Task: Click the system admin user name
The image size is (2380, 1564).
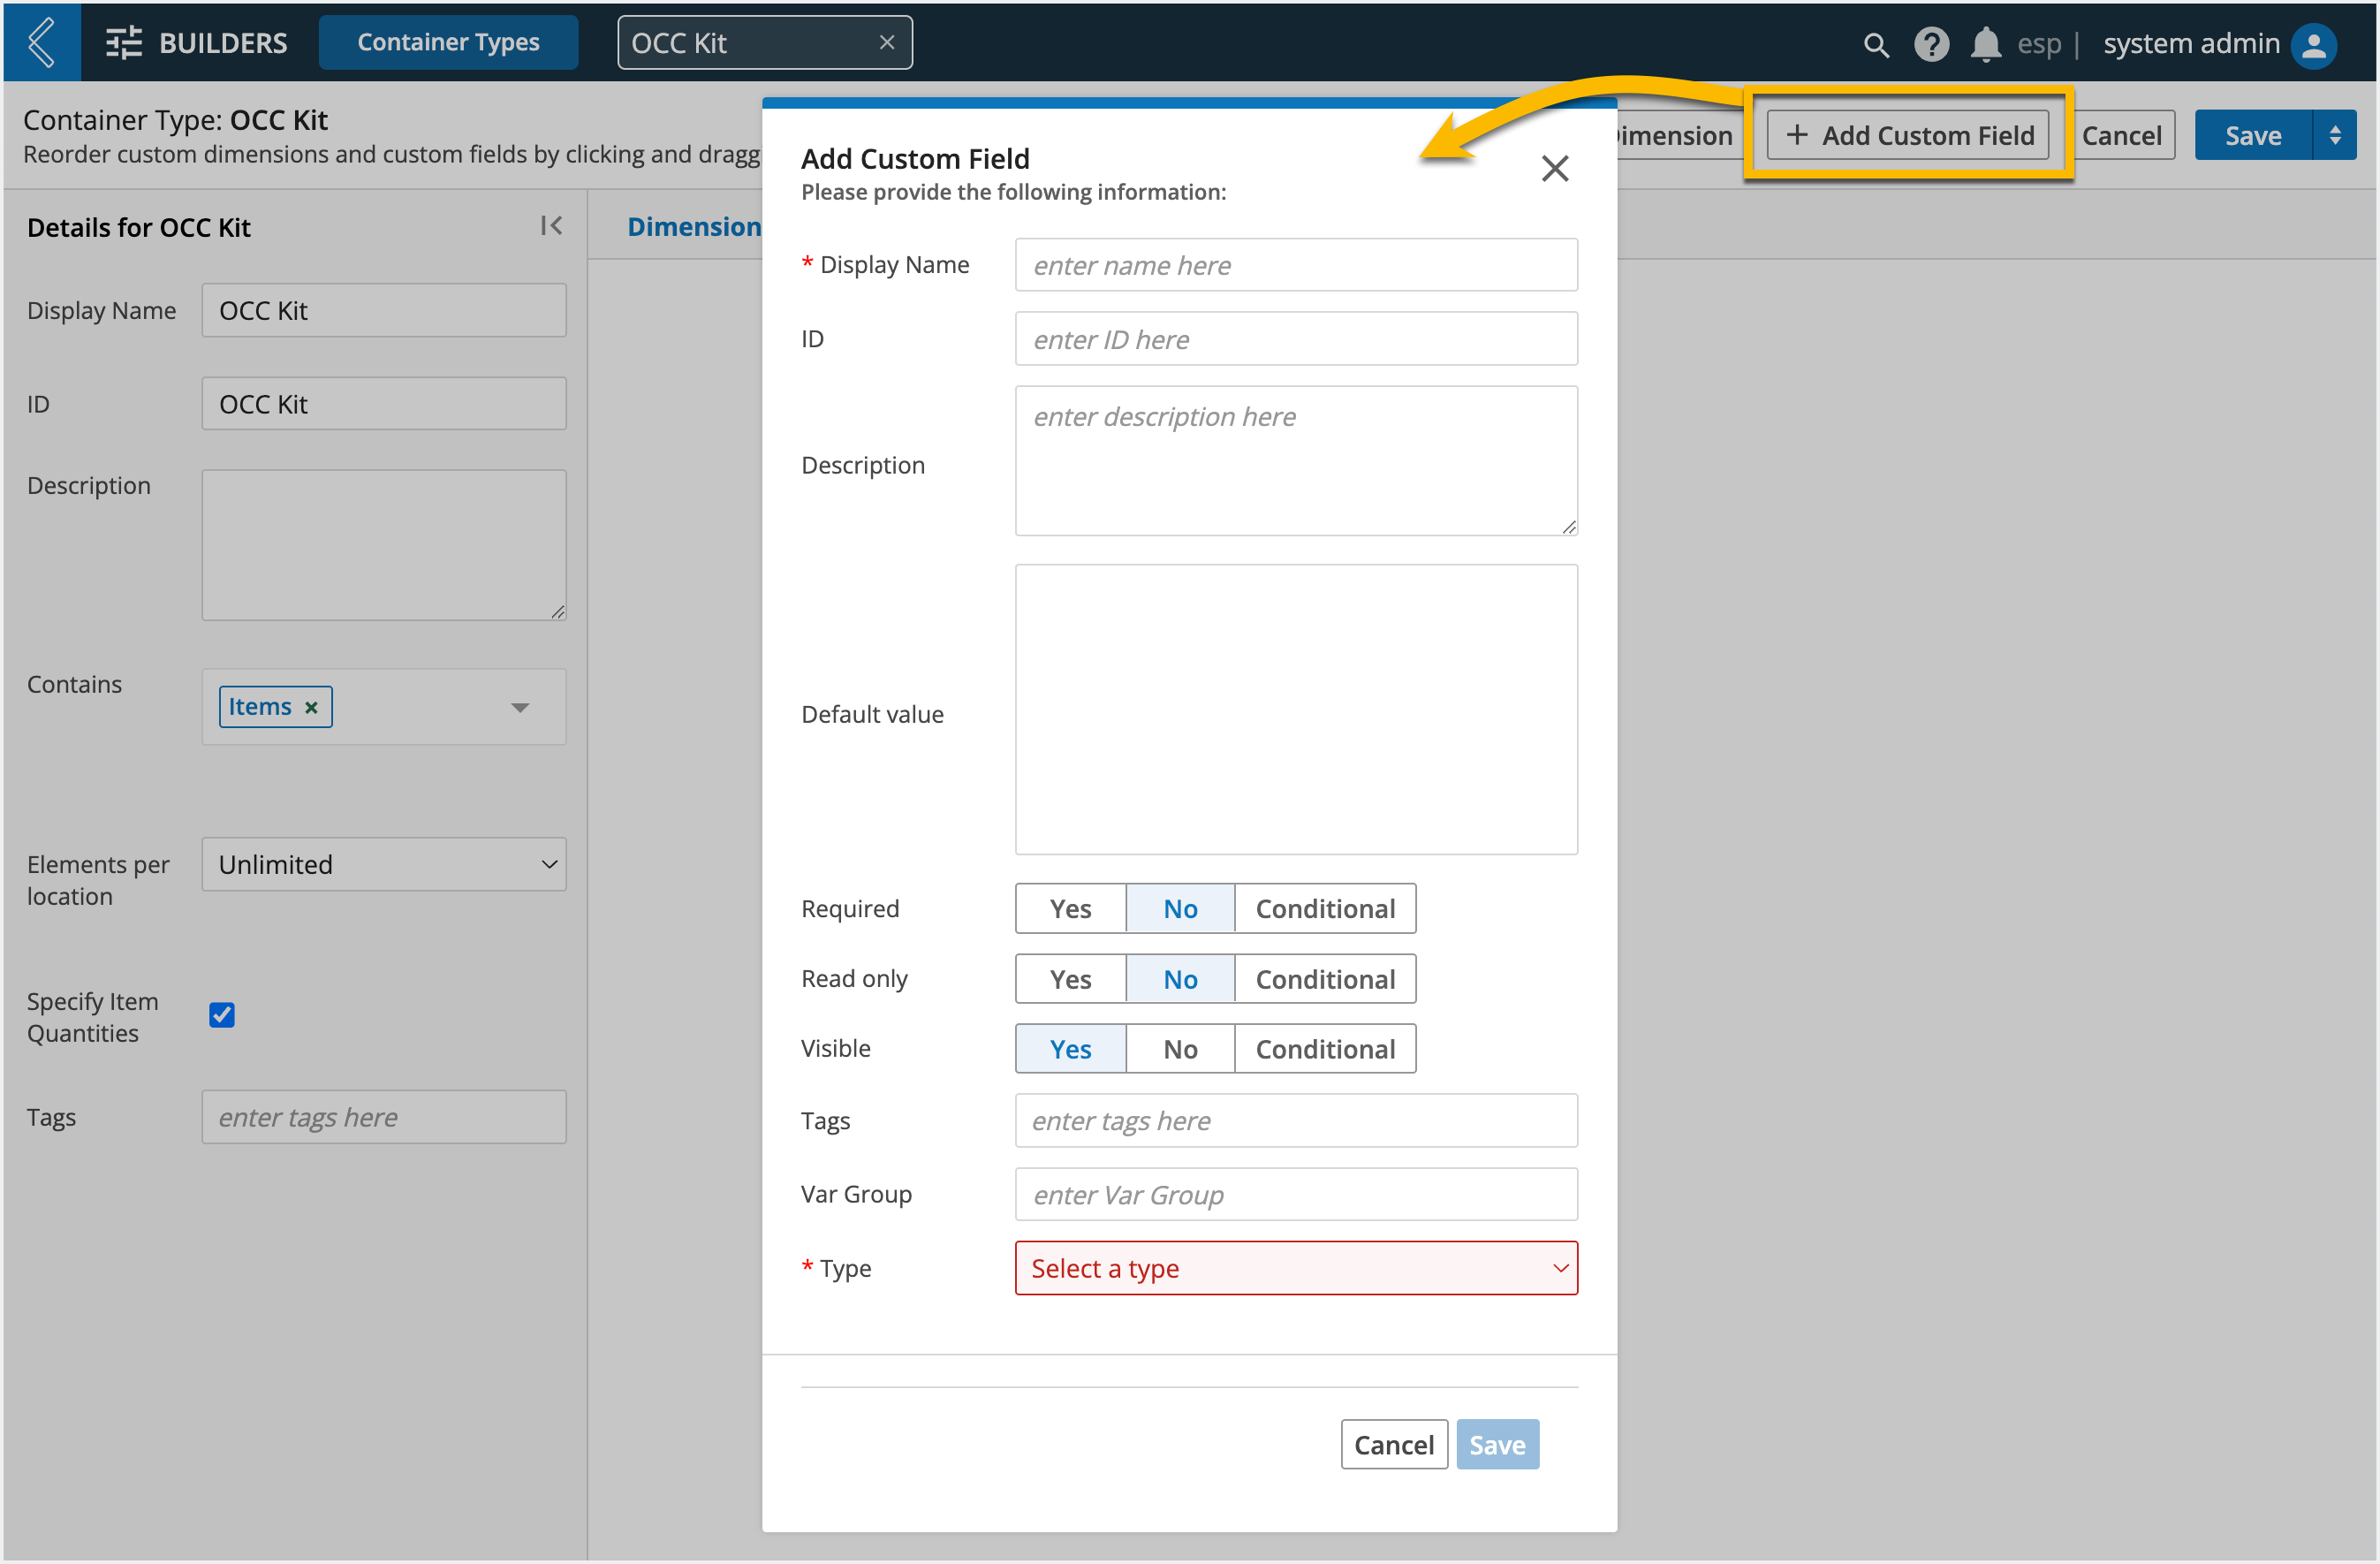Action: coord(2191,43)
